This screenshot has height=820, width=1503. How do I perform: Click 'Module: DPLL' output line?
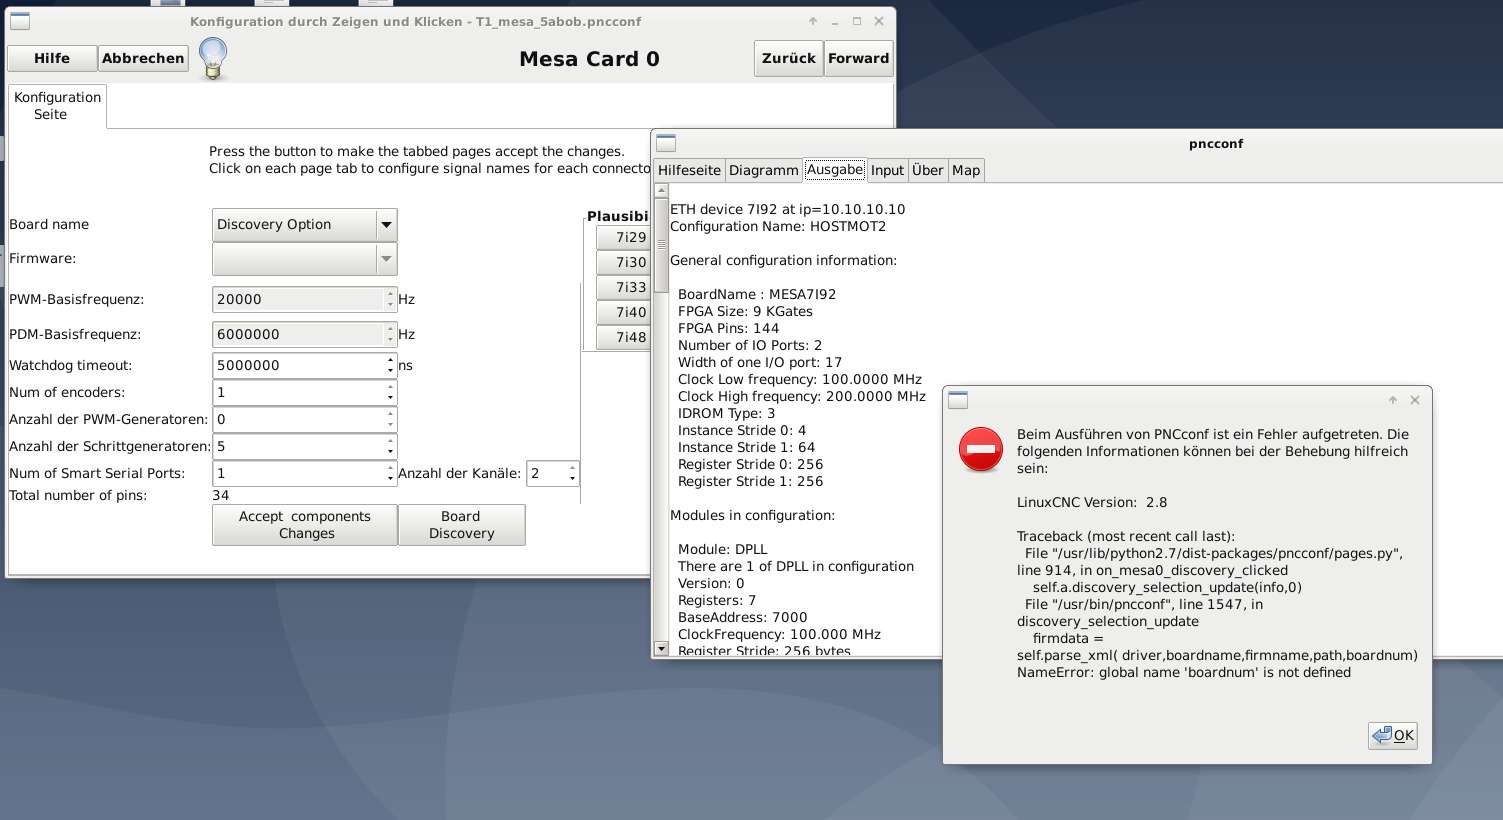(x=723, y=549)
